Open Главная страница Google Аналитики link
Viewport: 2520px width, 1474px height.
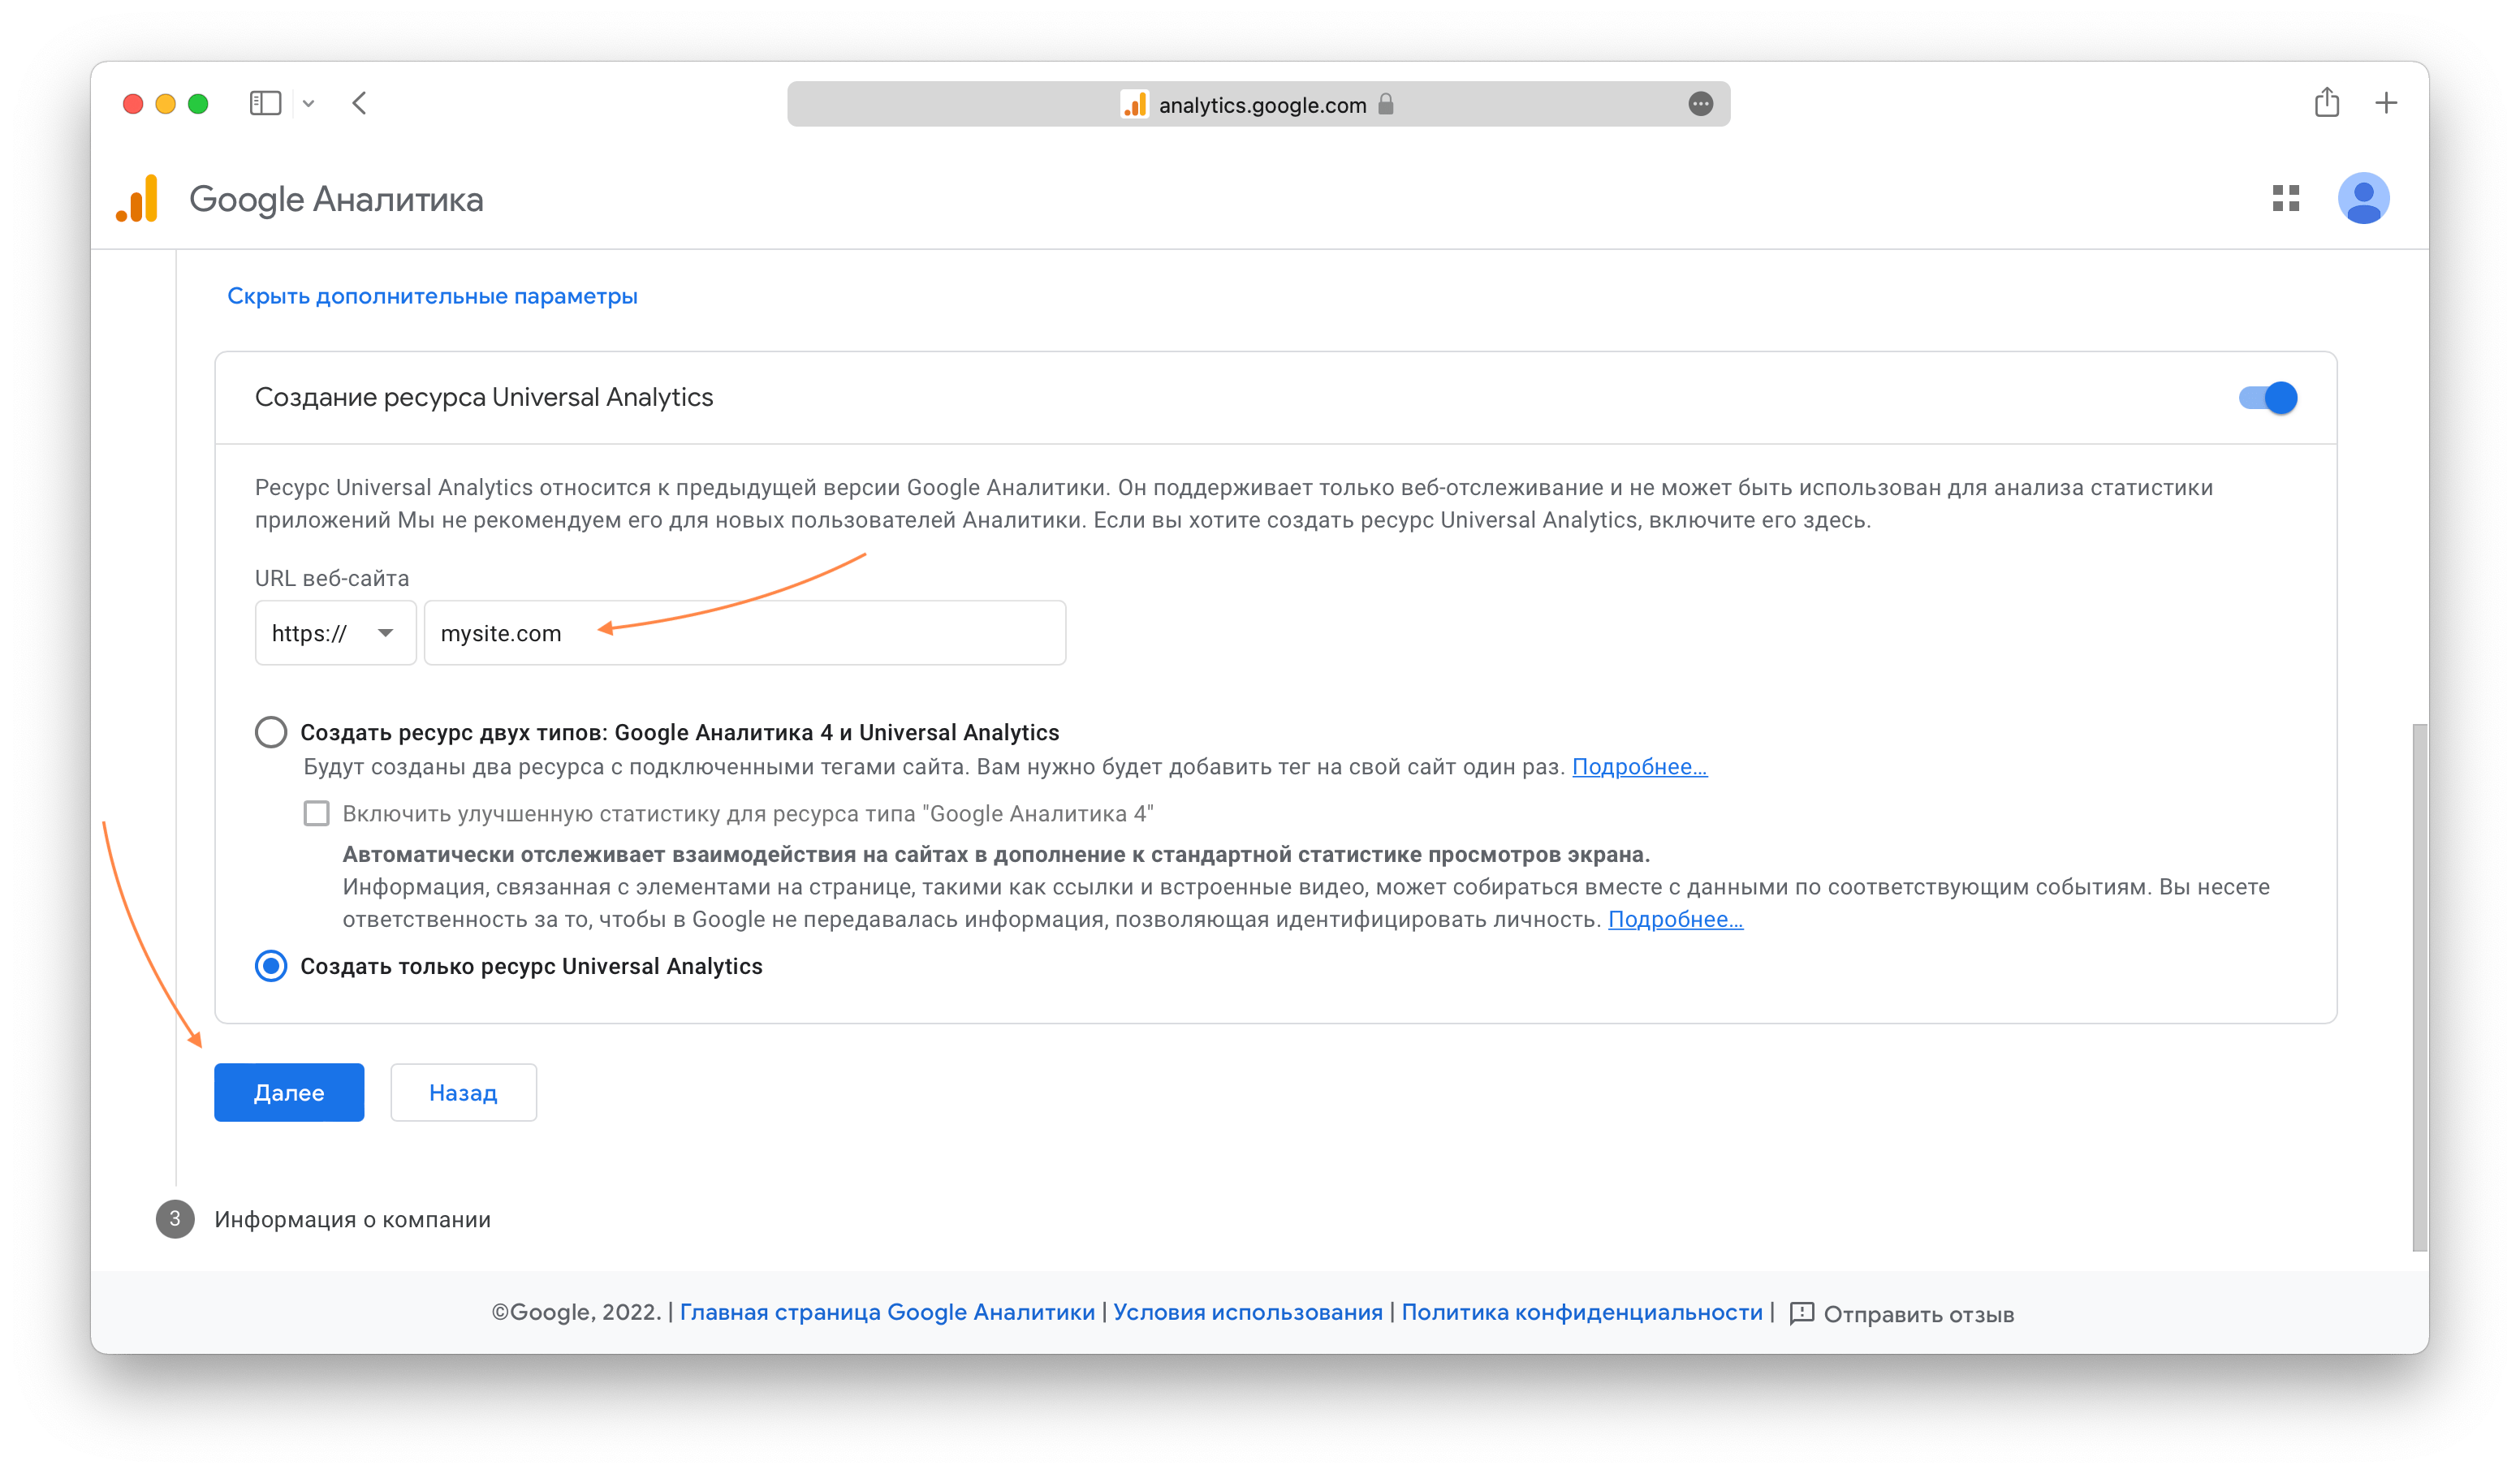(x=887, y=1312)
